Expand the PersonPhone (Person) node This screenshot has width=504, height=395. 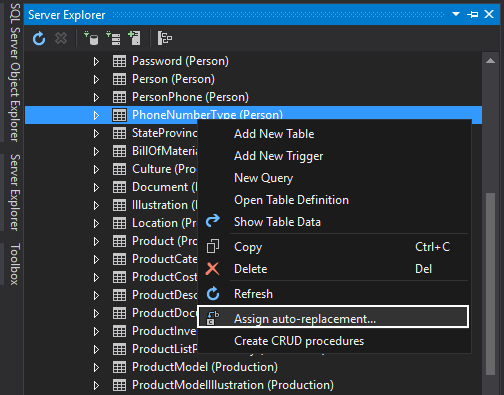click(x=96, y=97)
